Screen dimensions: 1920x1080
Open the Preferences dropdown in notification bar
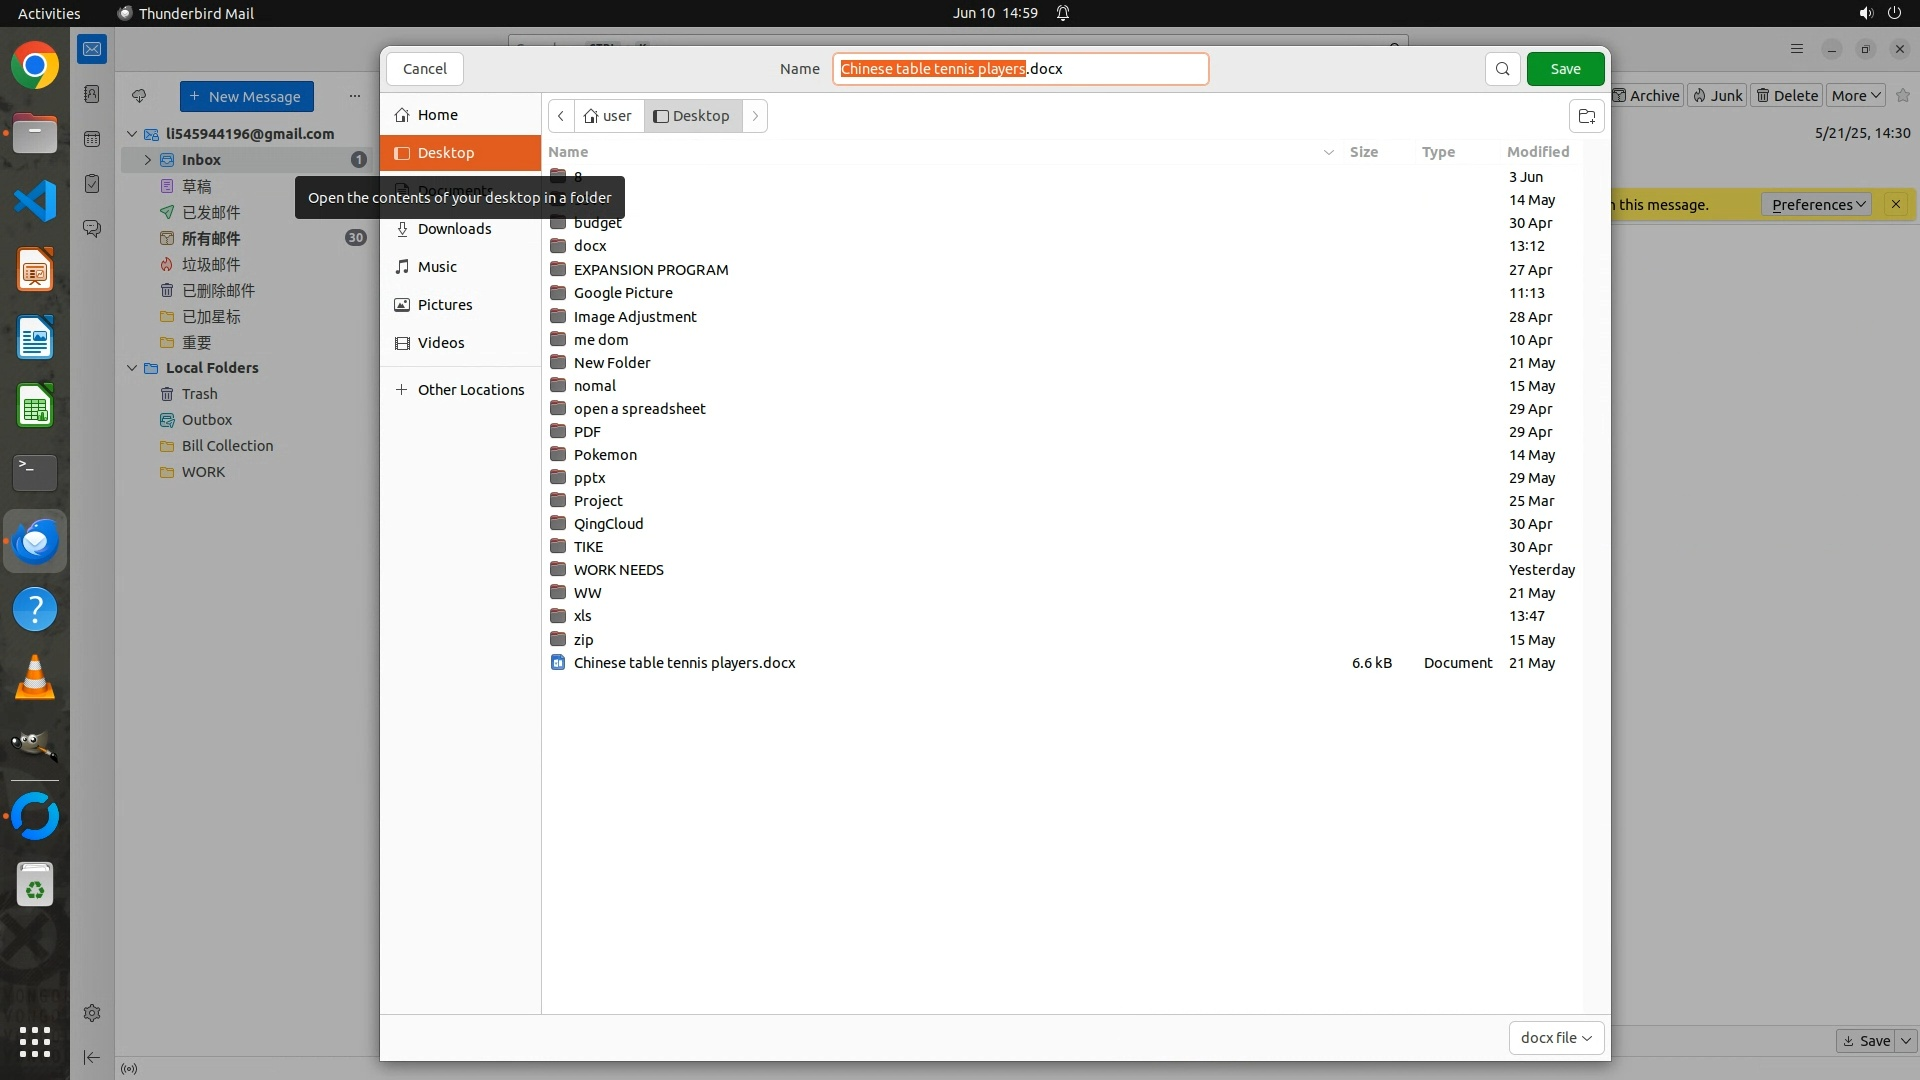click(1817, 205)
